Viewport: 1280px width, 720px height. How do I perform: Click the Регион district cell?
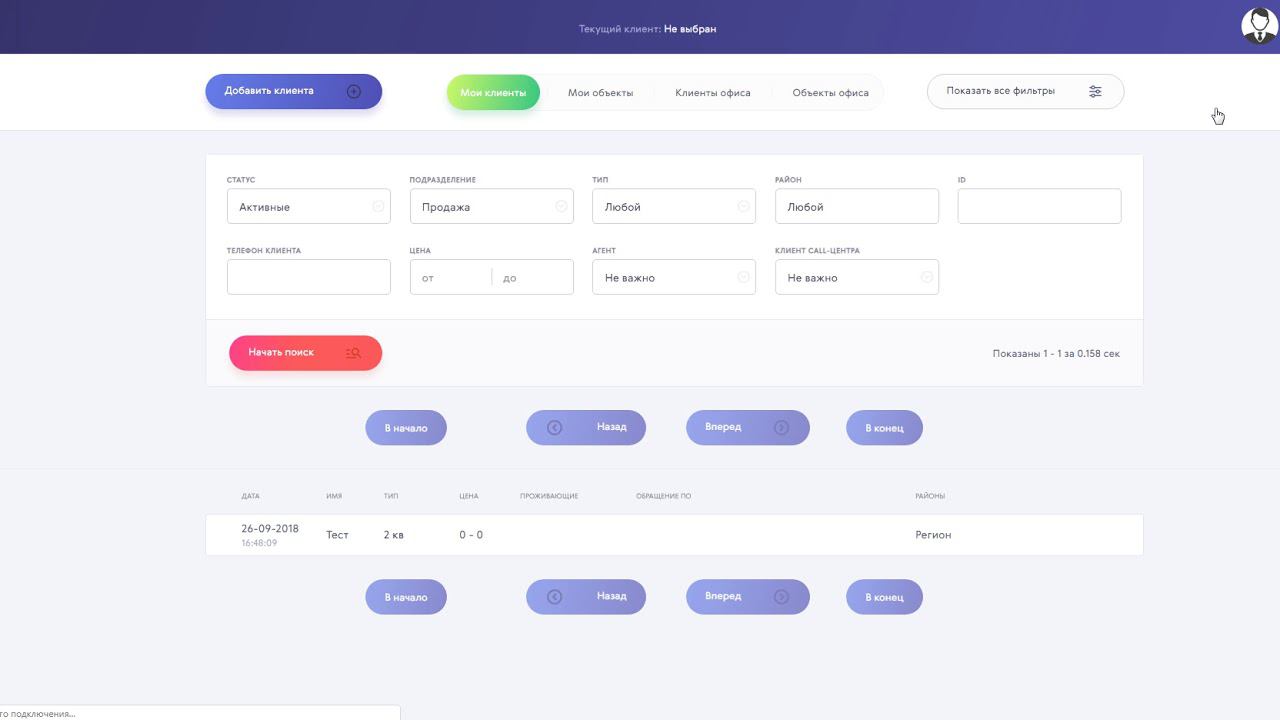(933, 535)
